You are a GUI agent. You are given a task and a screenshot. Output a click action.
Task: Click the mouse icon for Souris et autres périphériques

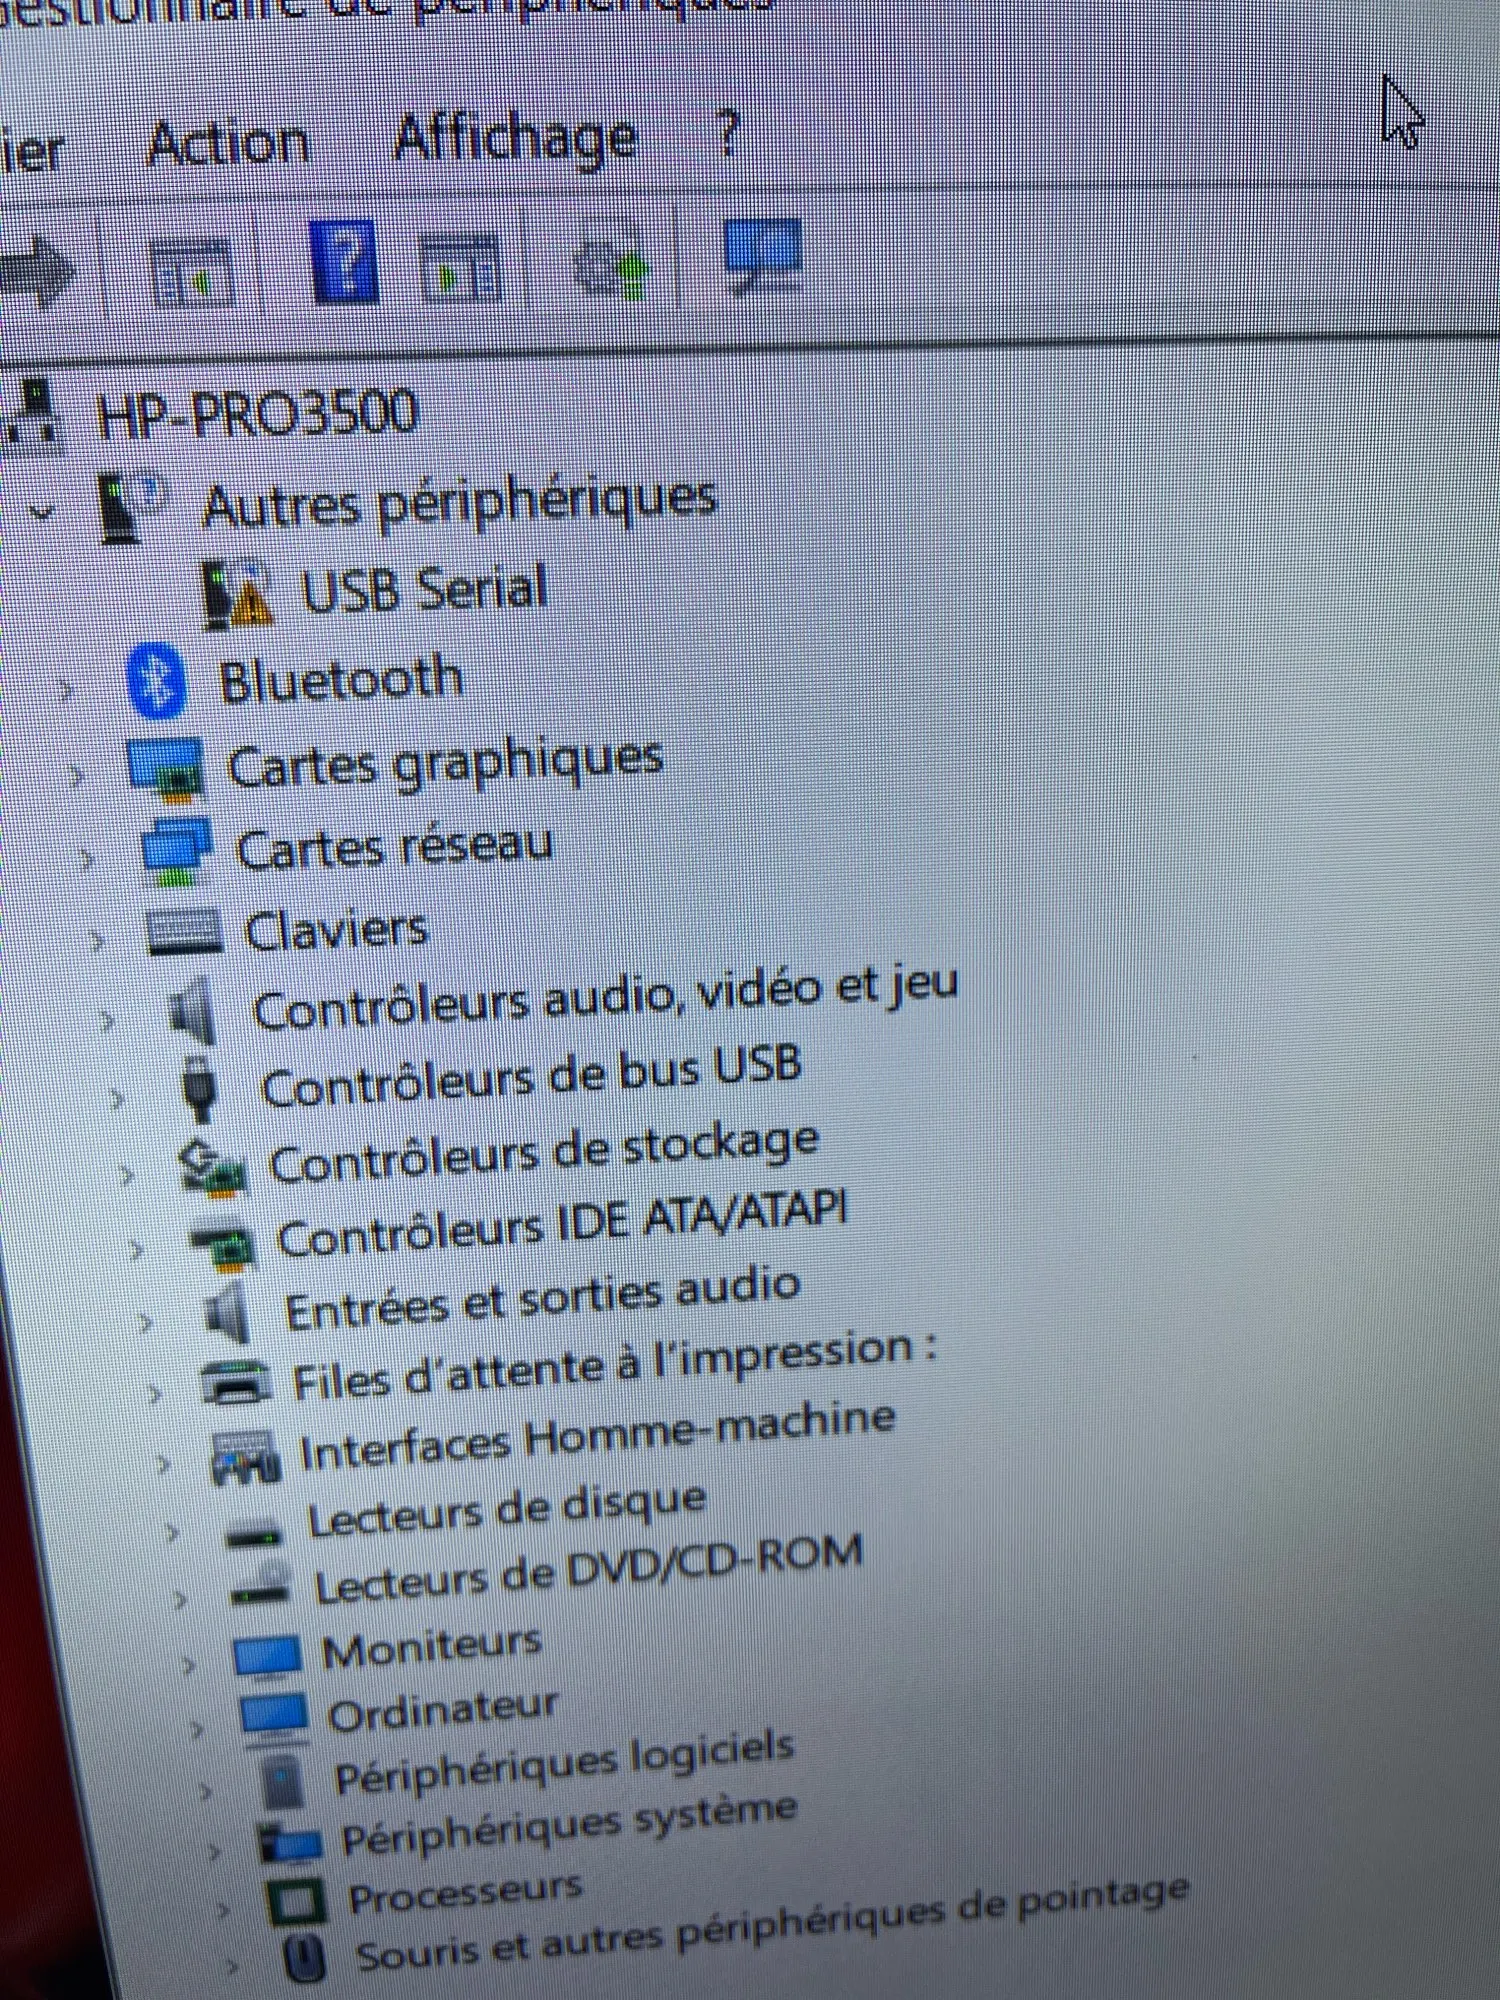[x=305, y=1958]
